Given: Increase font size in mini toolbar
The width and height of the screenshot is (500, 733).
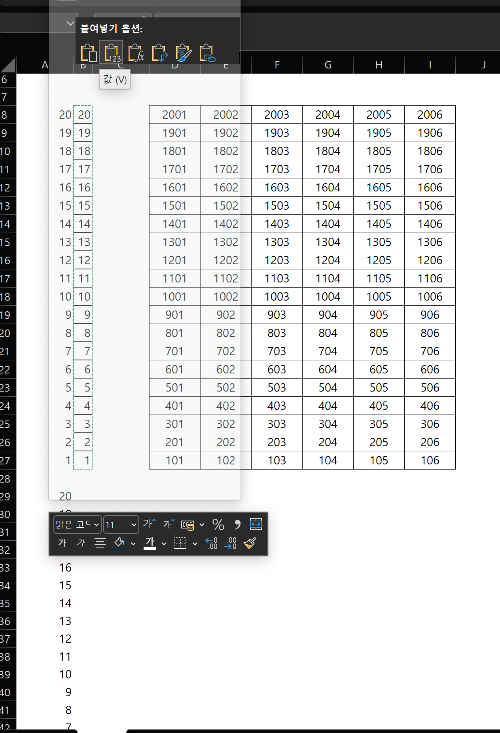Looking at the screenshot, I should tap(150, 524).
